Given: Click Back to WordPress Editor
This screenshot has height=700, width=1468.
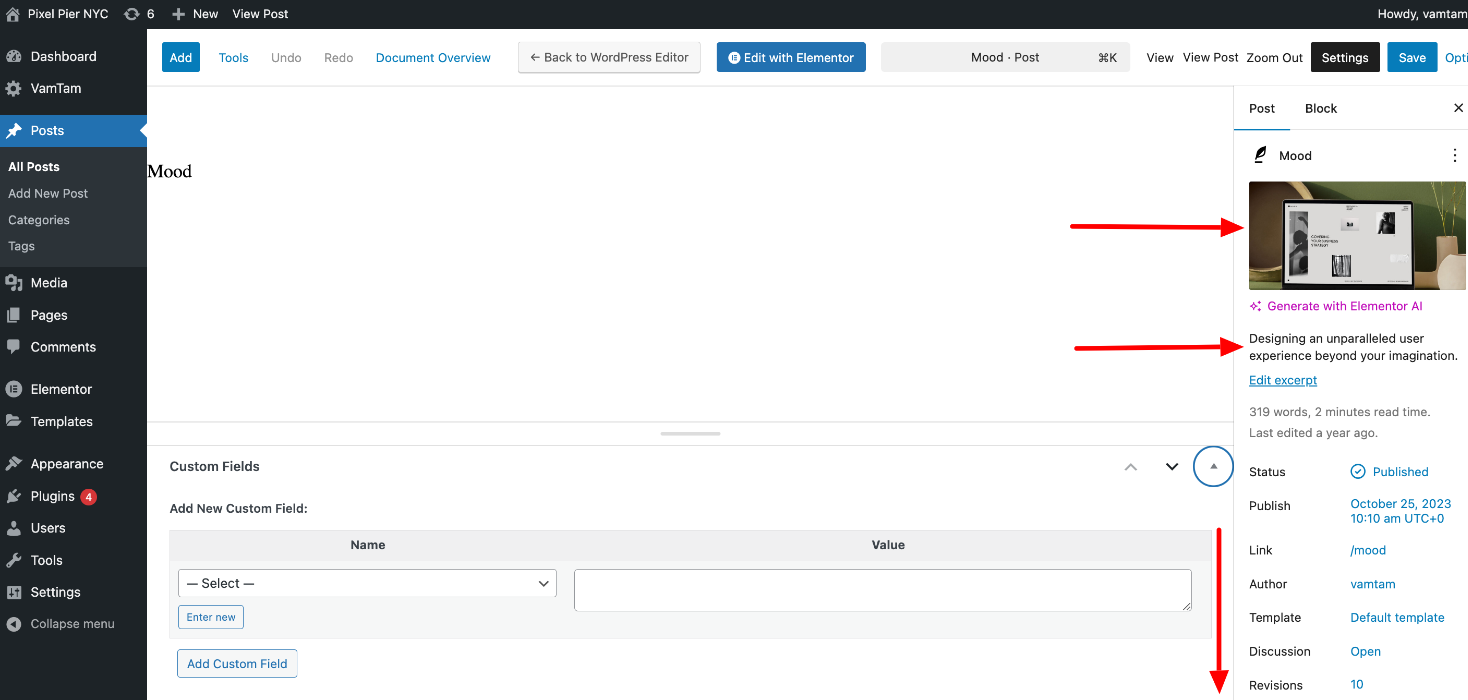Looking at the screenshot, I should pyautogui.click(x=609, y=57).
